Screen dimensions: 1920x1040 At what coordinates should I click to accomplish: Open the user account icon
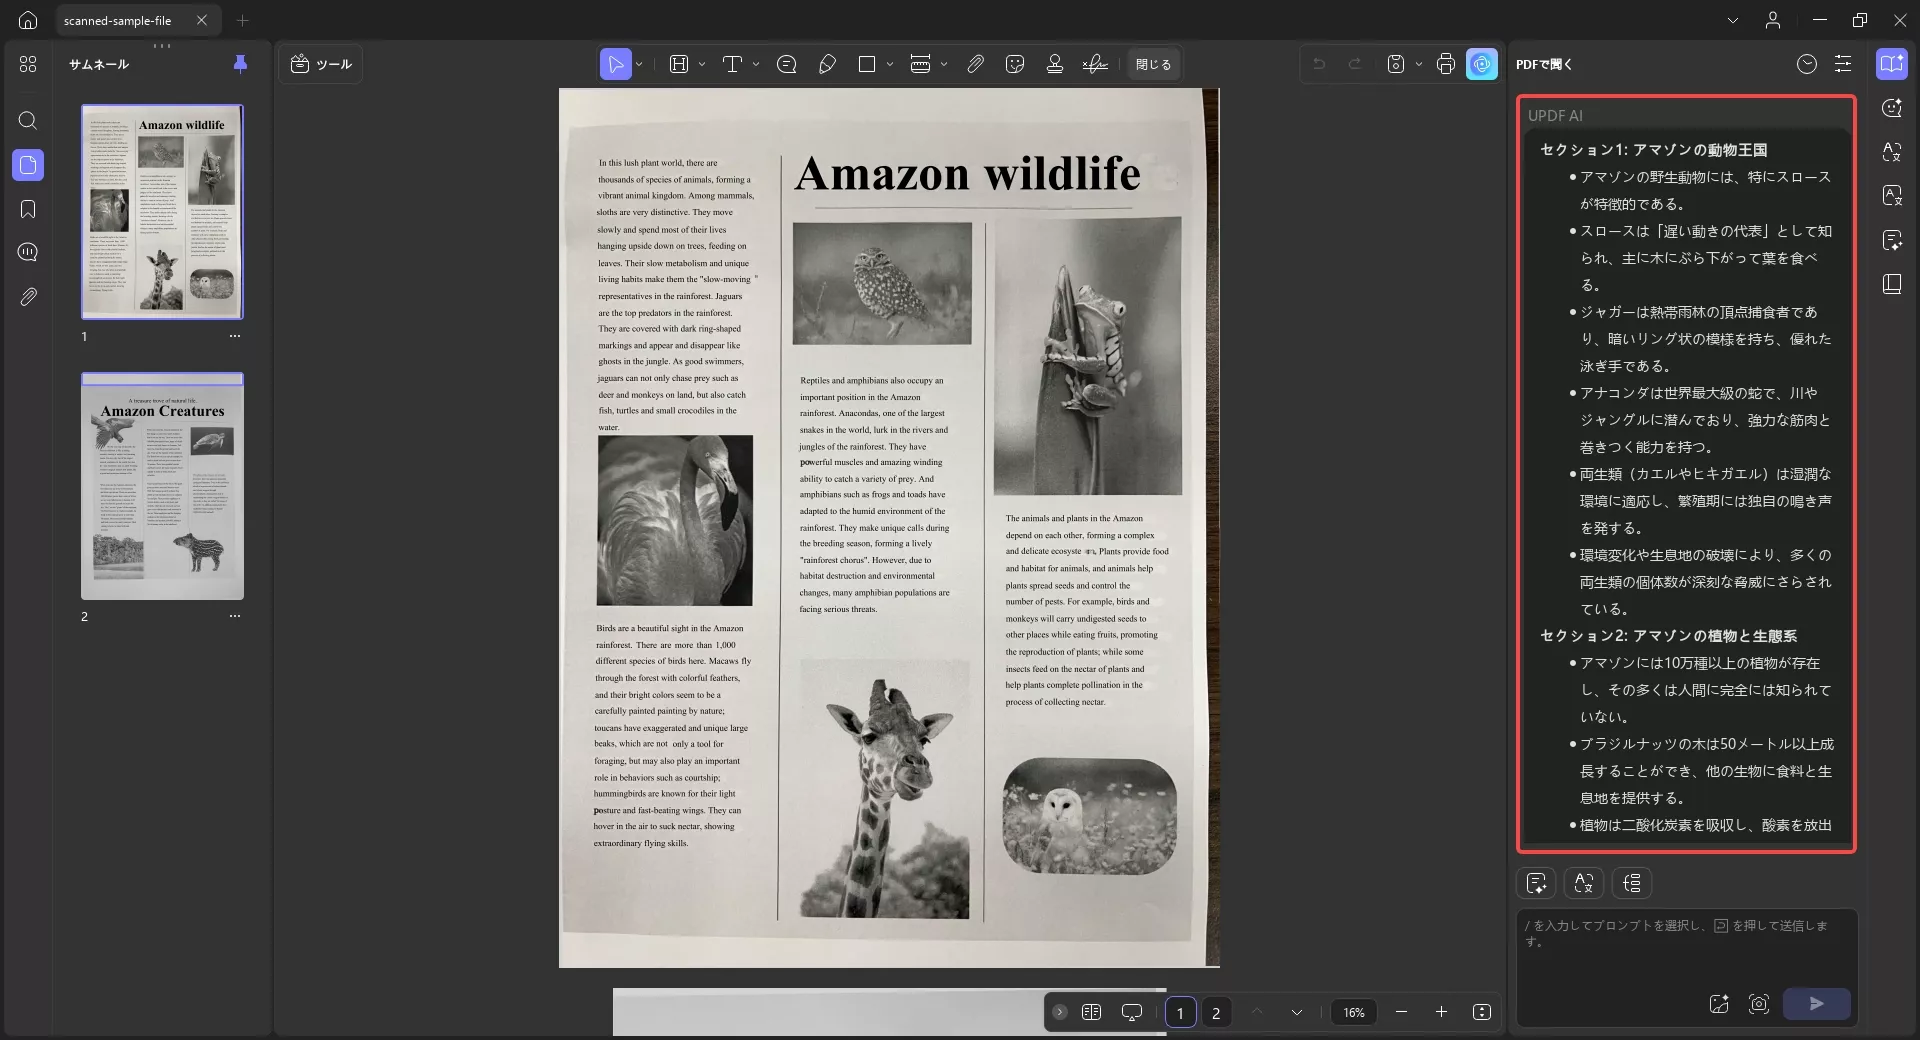point(1773,20)
